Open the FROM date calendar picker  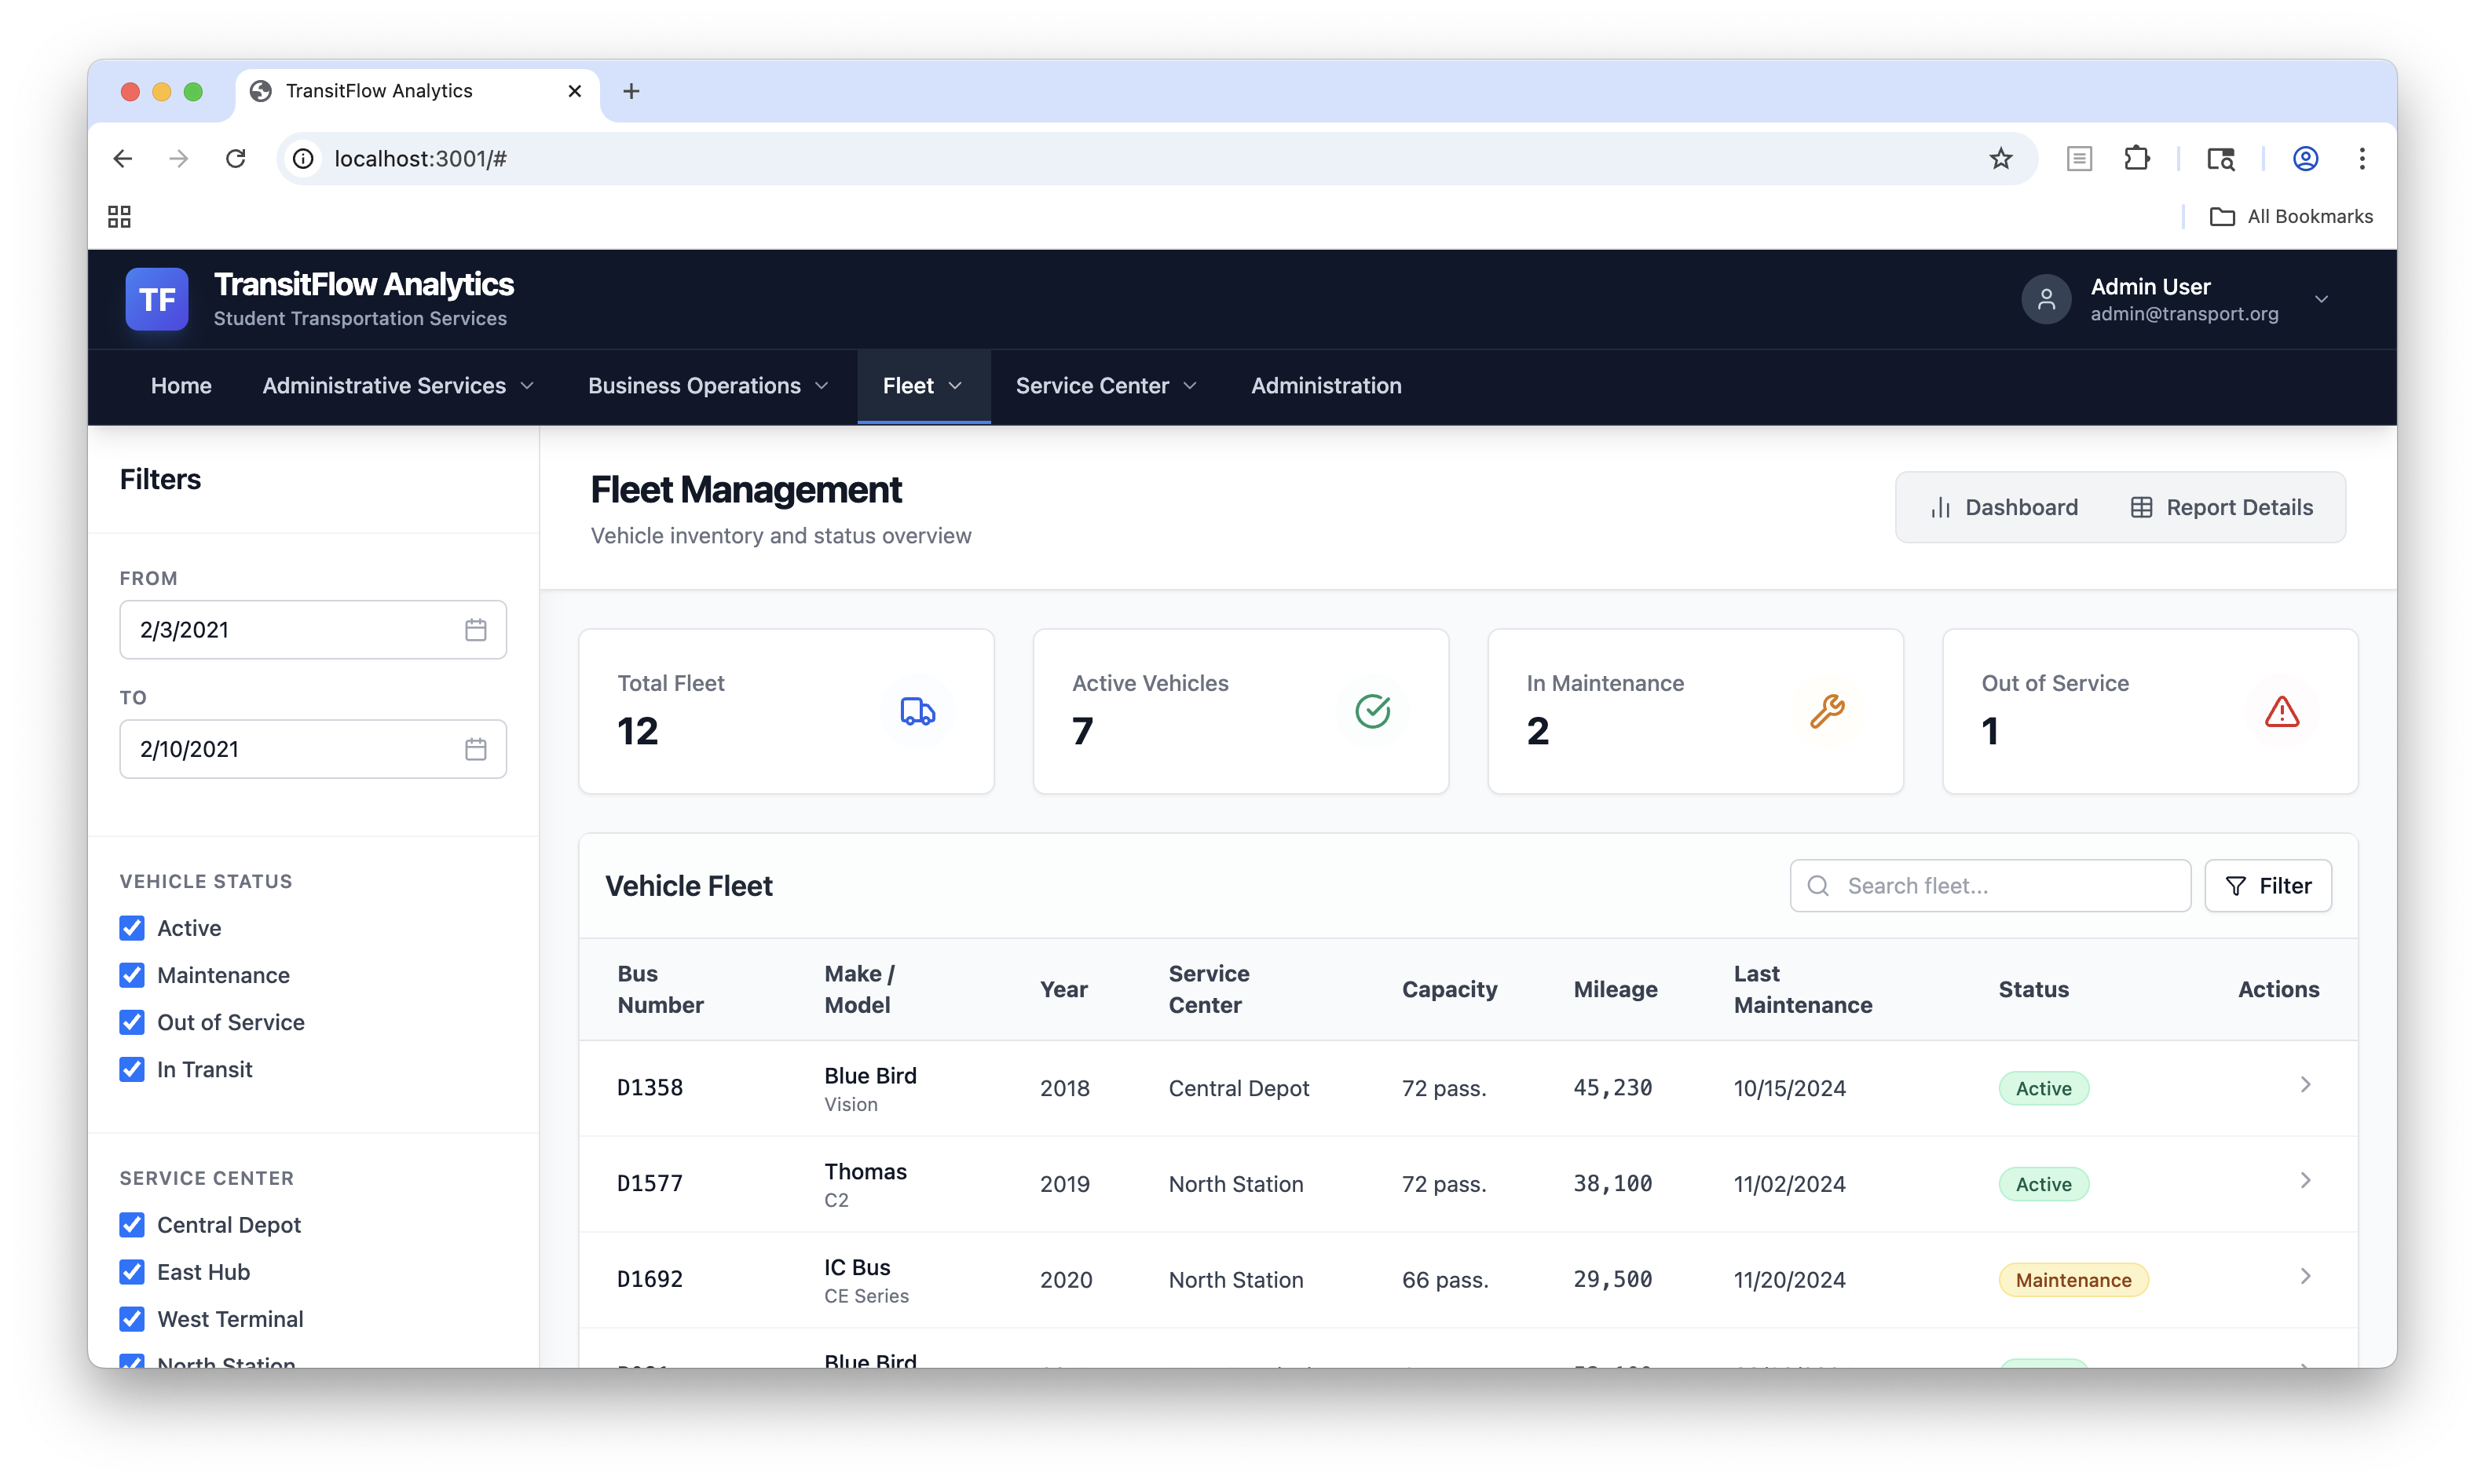coord(476,629)
